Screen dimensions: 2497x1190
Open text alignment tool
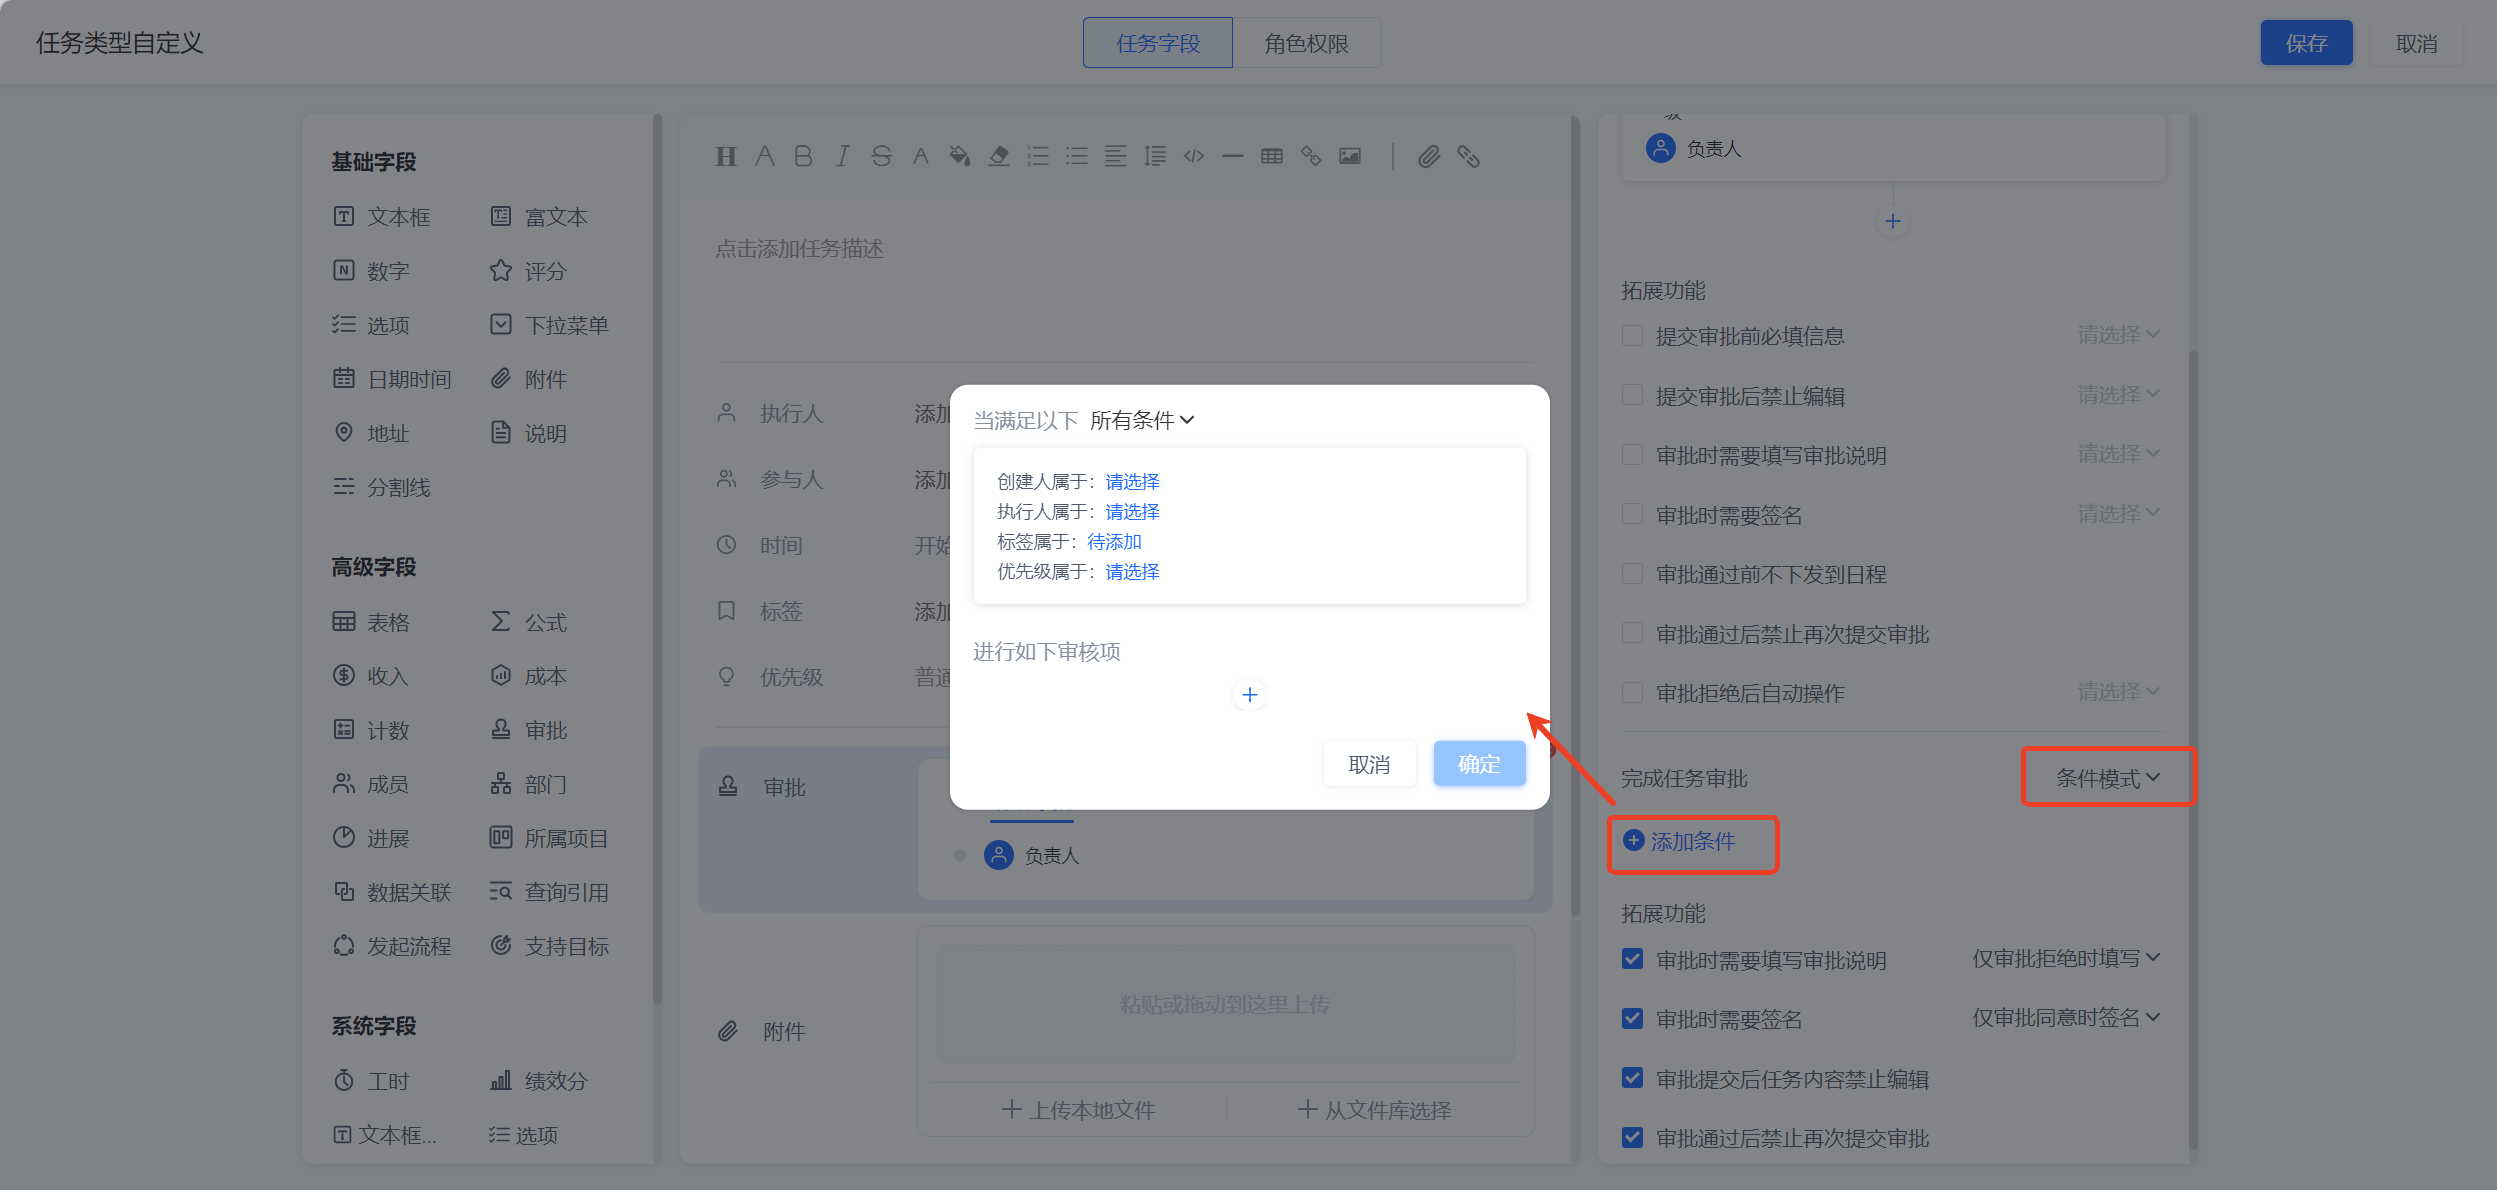tap(1116, 156)
